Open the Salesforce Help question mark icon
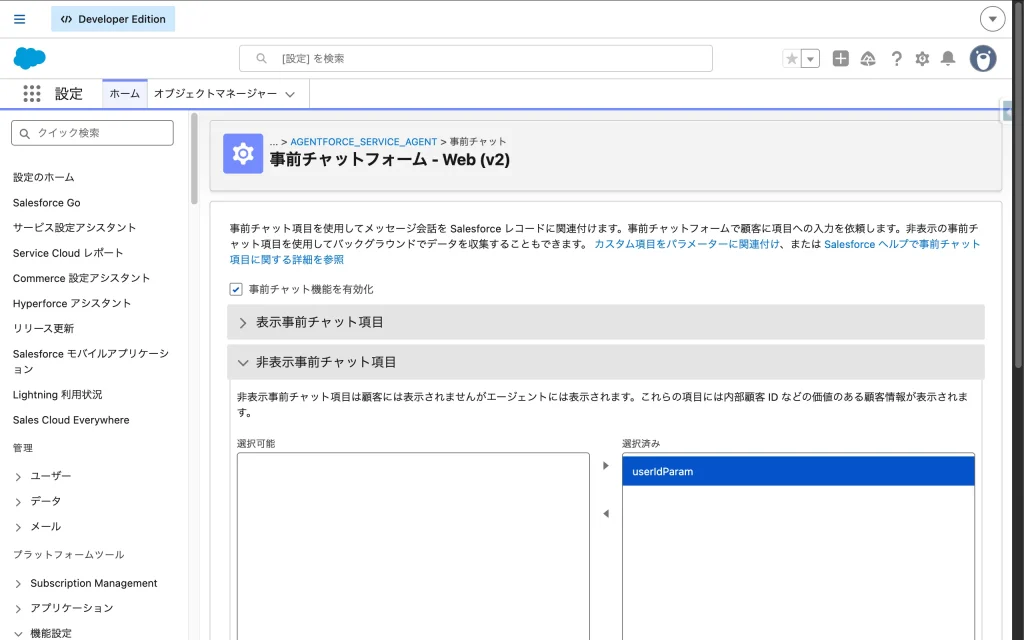 click(896, 59)
